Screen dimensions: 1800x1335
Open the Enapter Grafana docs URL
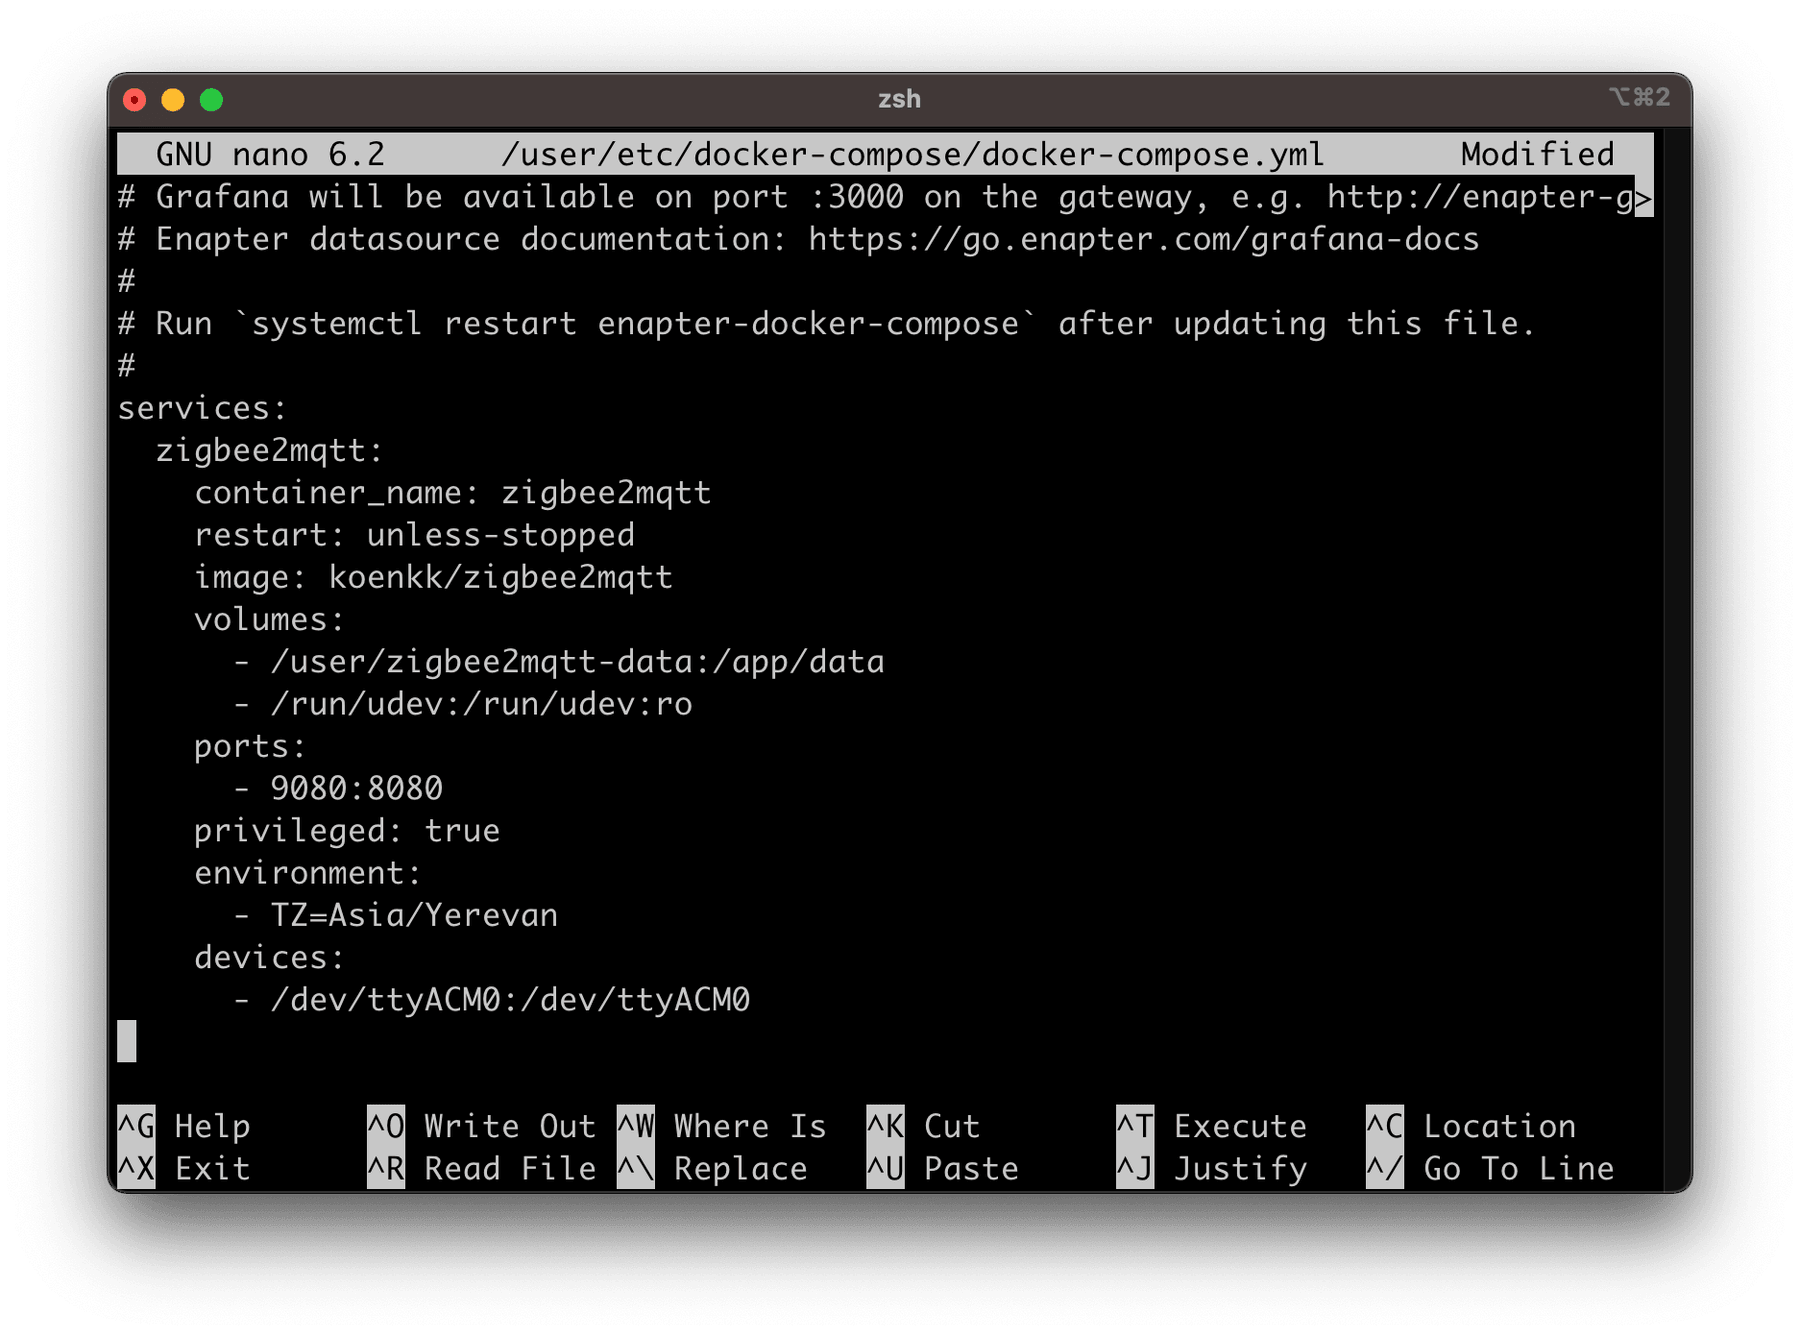coord(1140,239)
